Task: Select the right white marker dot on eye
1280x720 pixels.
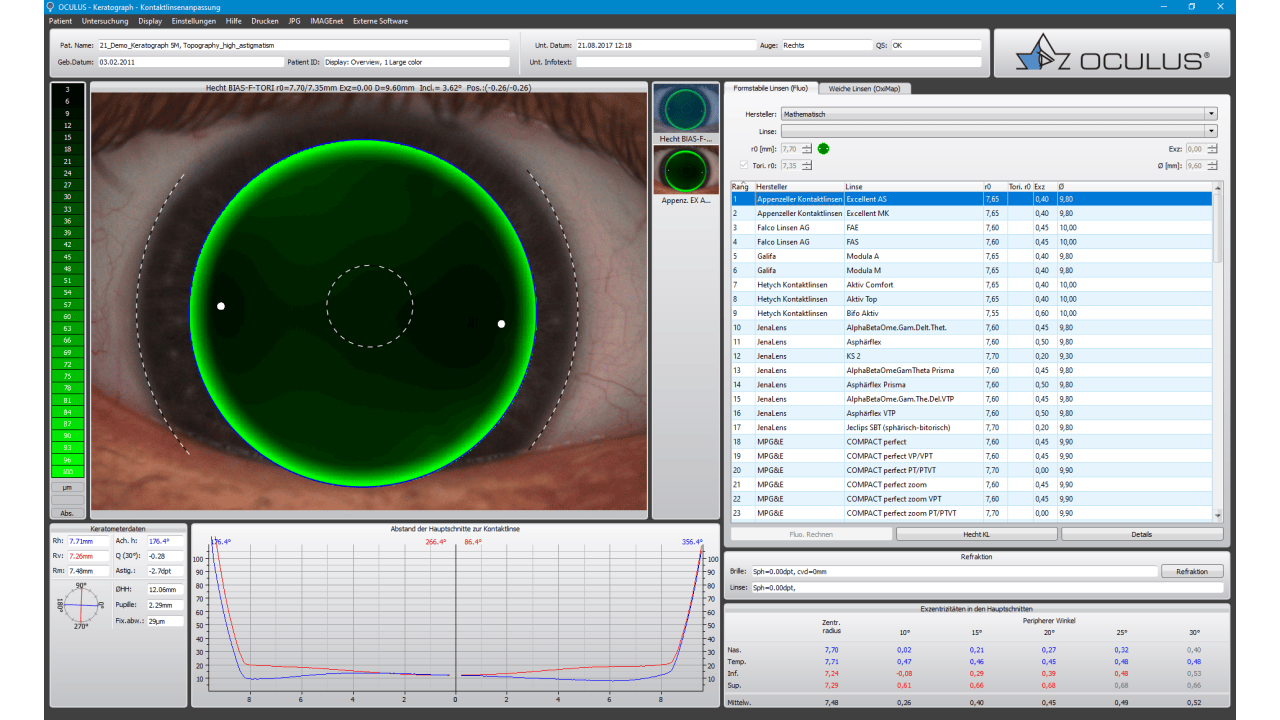Action: 501,323
